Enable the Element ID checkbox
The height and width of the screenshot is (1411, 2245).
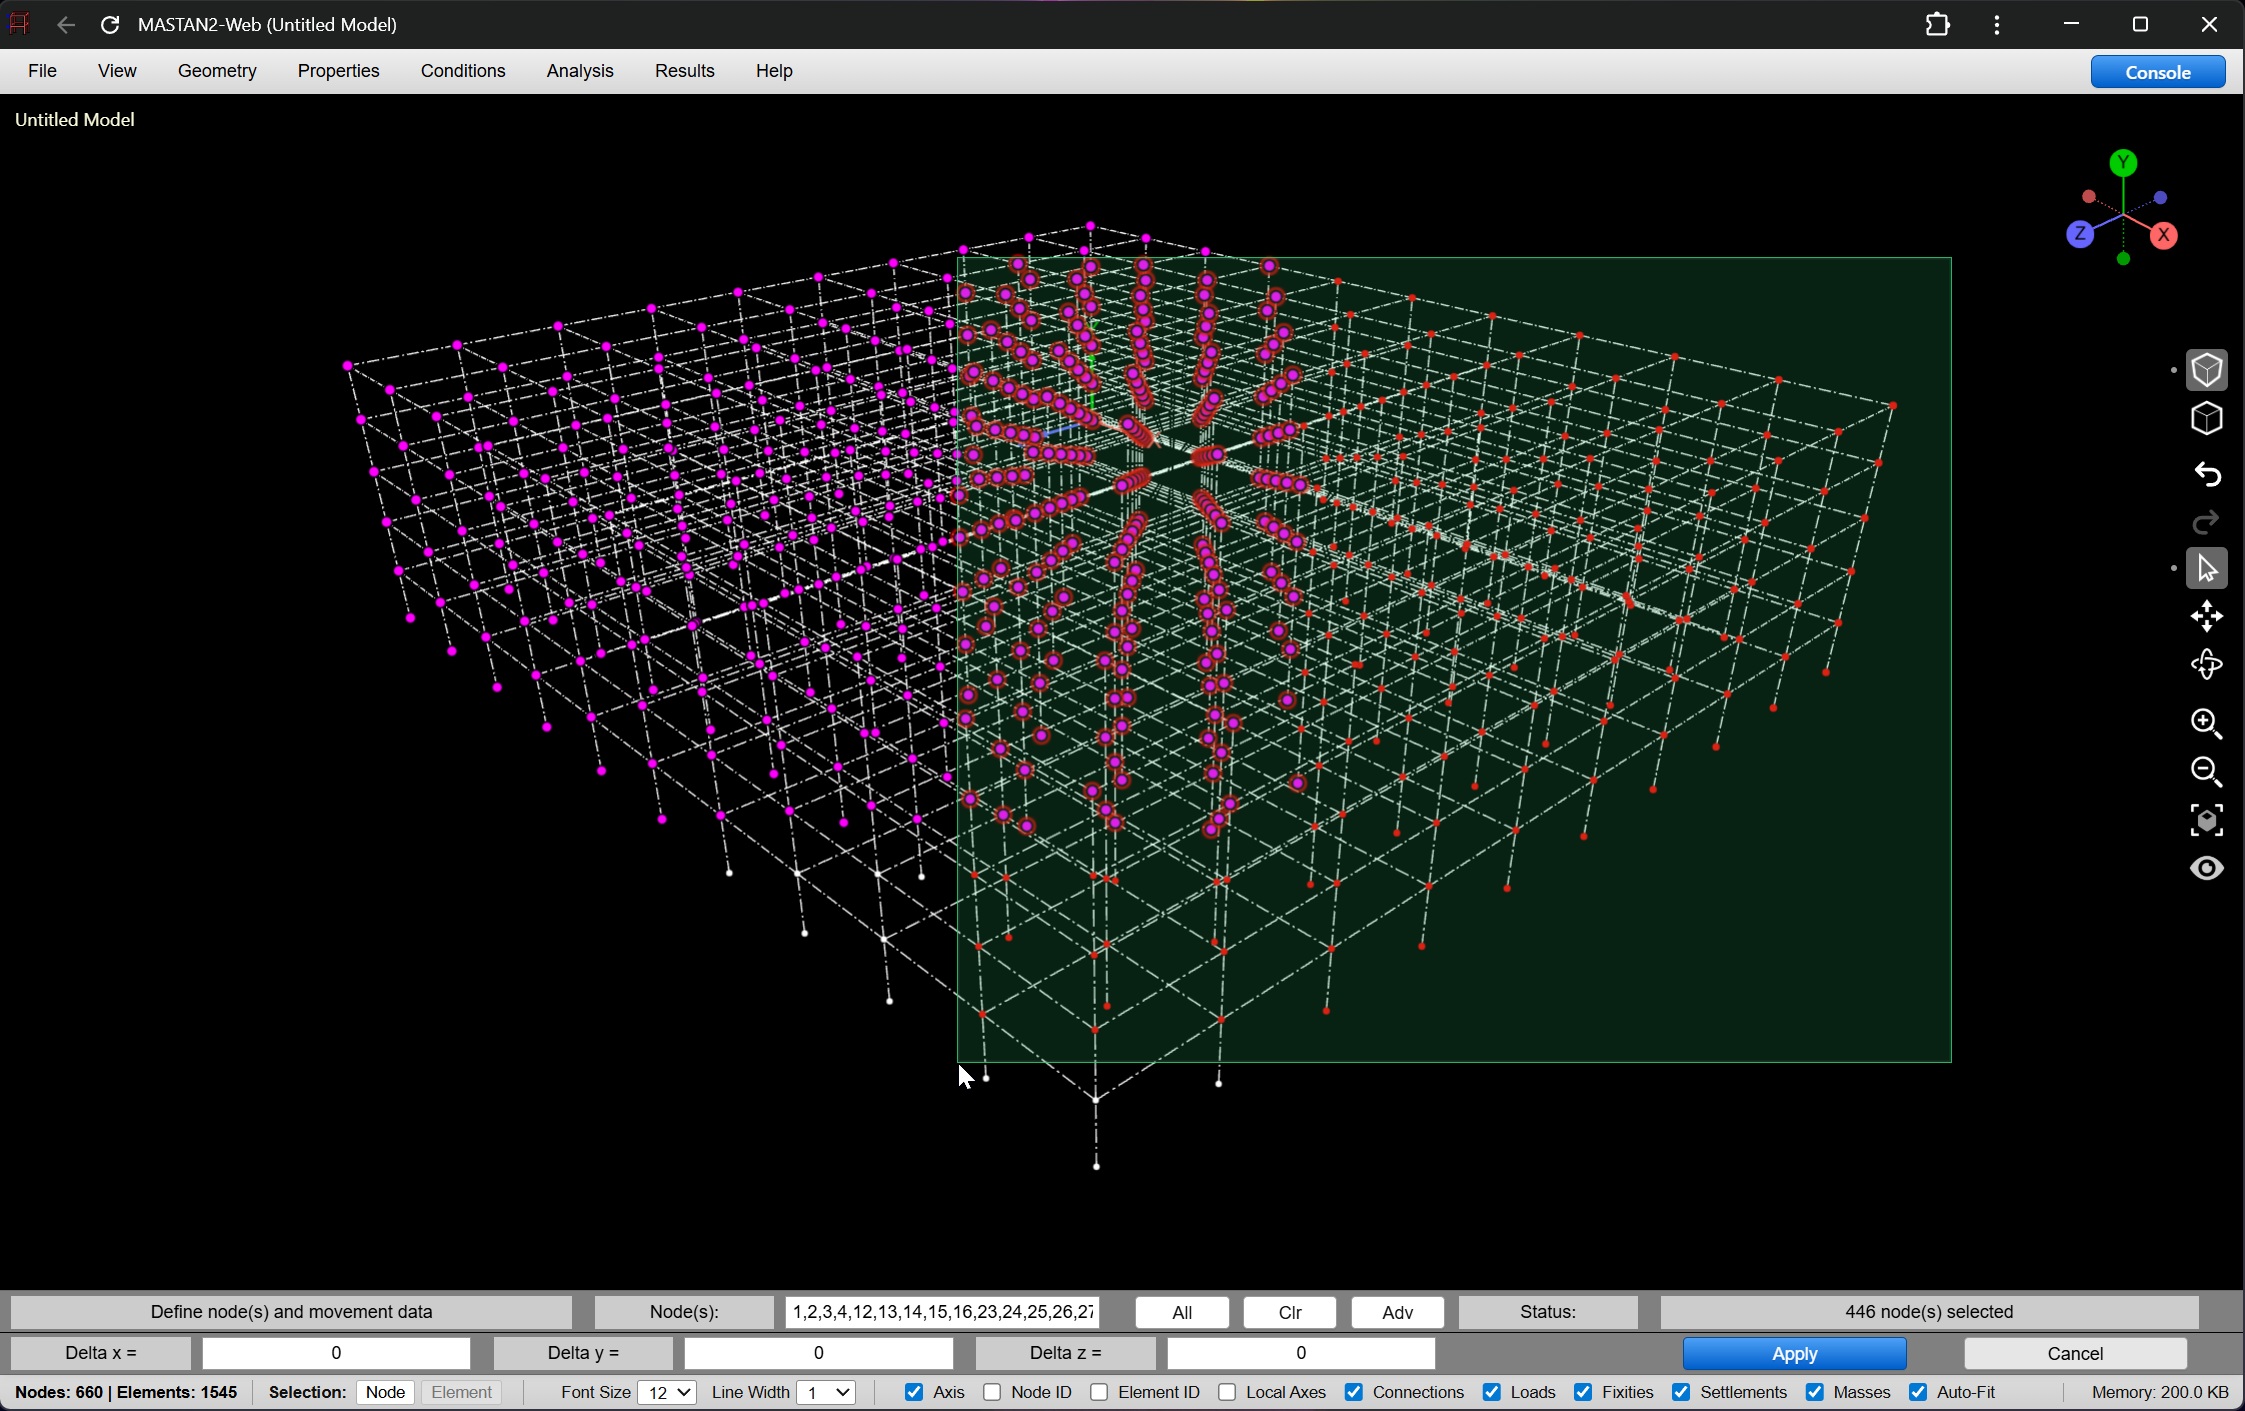coord(1101,1392)
